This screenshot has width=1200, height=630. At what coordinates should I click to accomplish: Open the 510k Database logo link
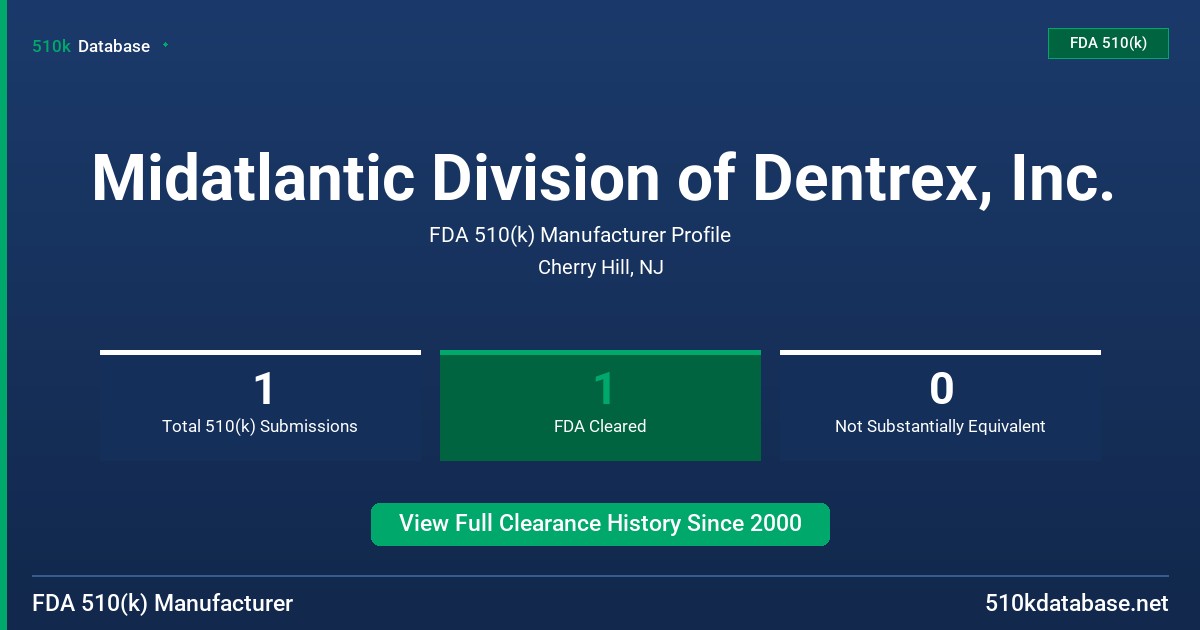click(91, 46)
